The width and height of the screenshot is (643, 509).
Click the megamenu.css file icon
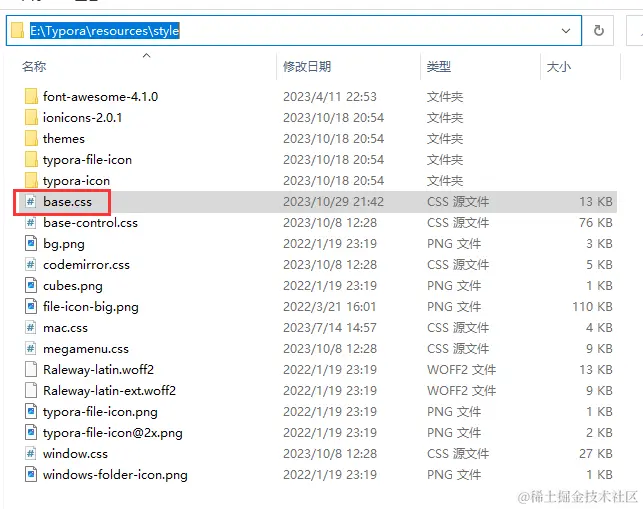point(31,348)
